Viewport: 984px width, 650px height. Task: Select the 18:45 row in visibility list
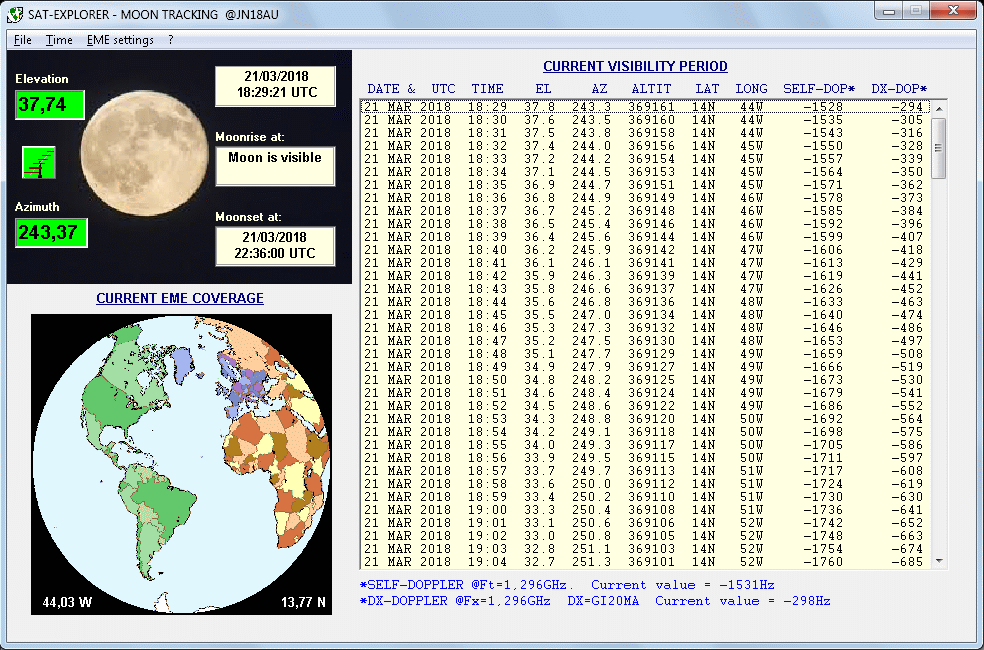click(645, 315)
